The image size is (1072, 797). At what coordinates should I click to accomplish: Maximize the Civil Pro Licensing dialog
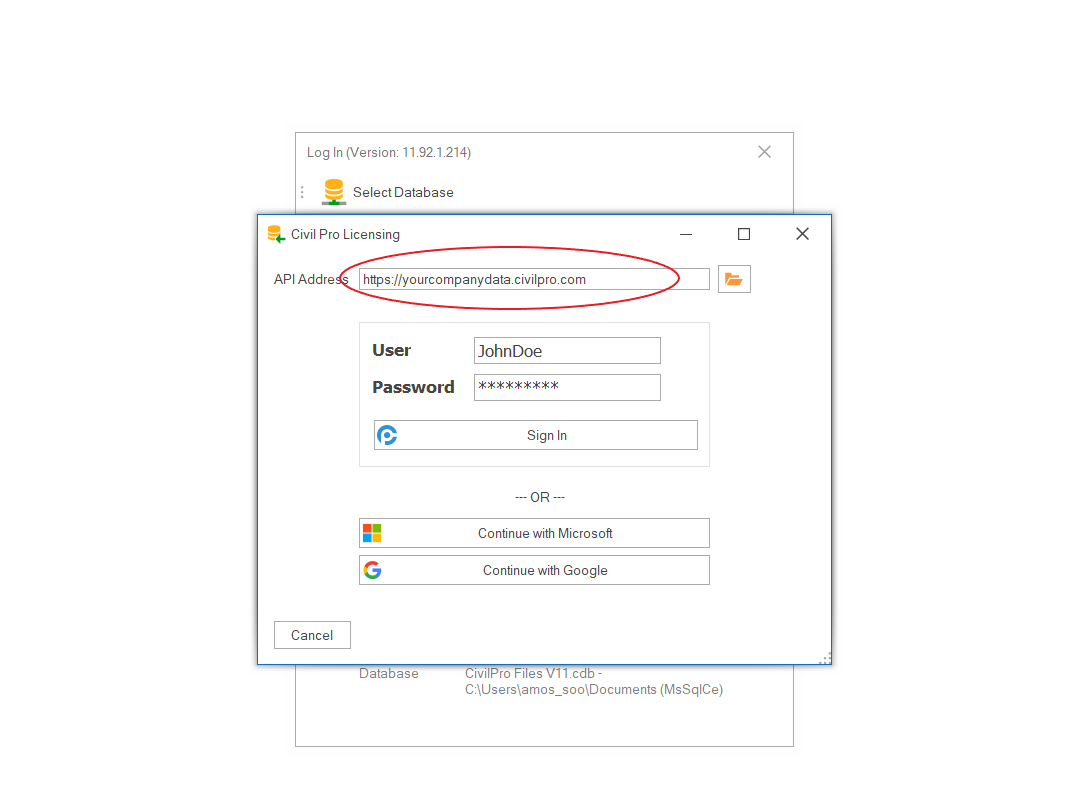[x=744, y=234]
